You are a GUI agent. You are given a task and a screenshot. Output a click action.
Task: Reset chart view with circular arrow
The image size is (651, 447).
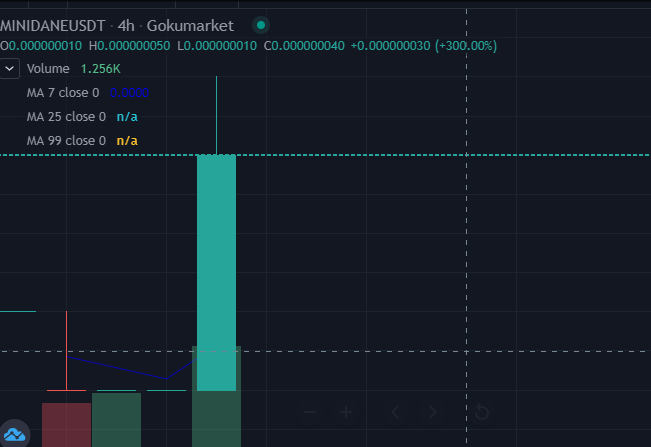[x=482, y=412]
